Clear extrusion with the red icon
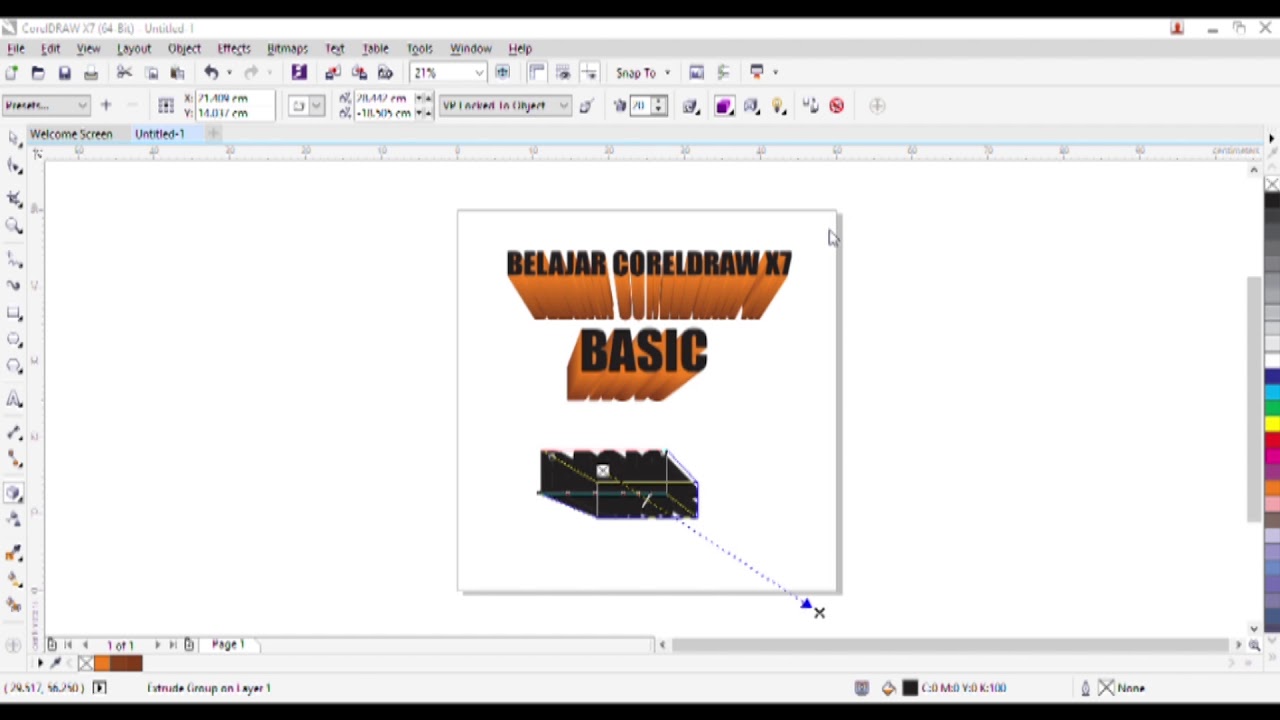Viewport: 1280px width, 720px height. coord(837,106)
